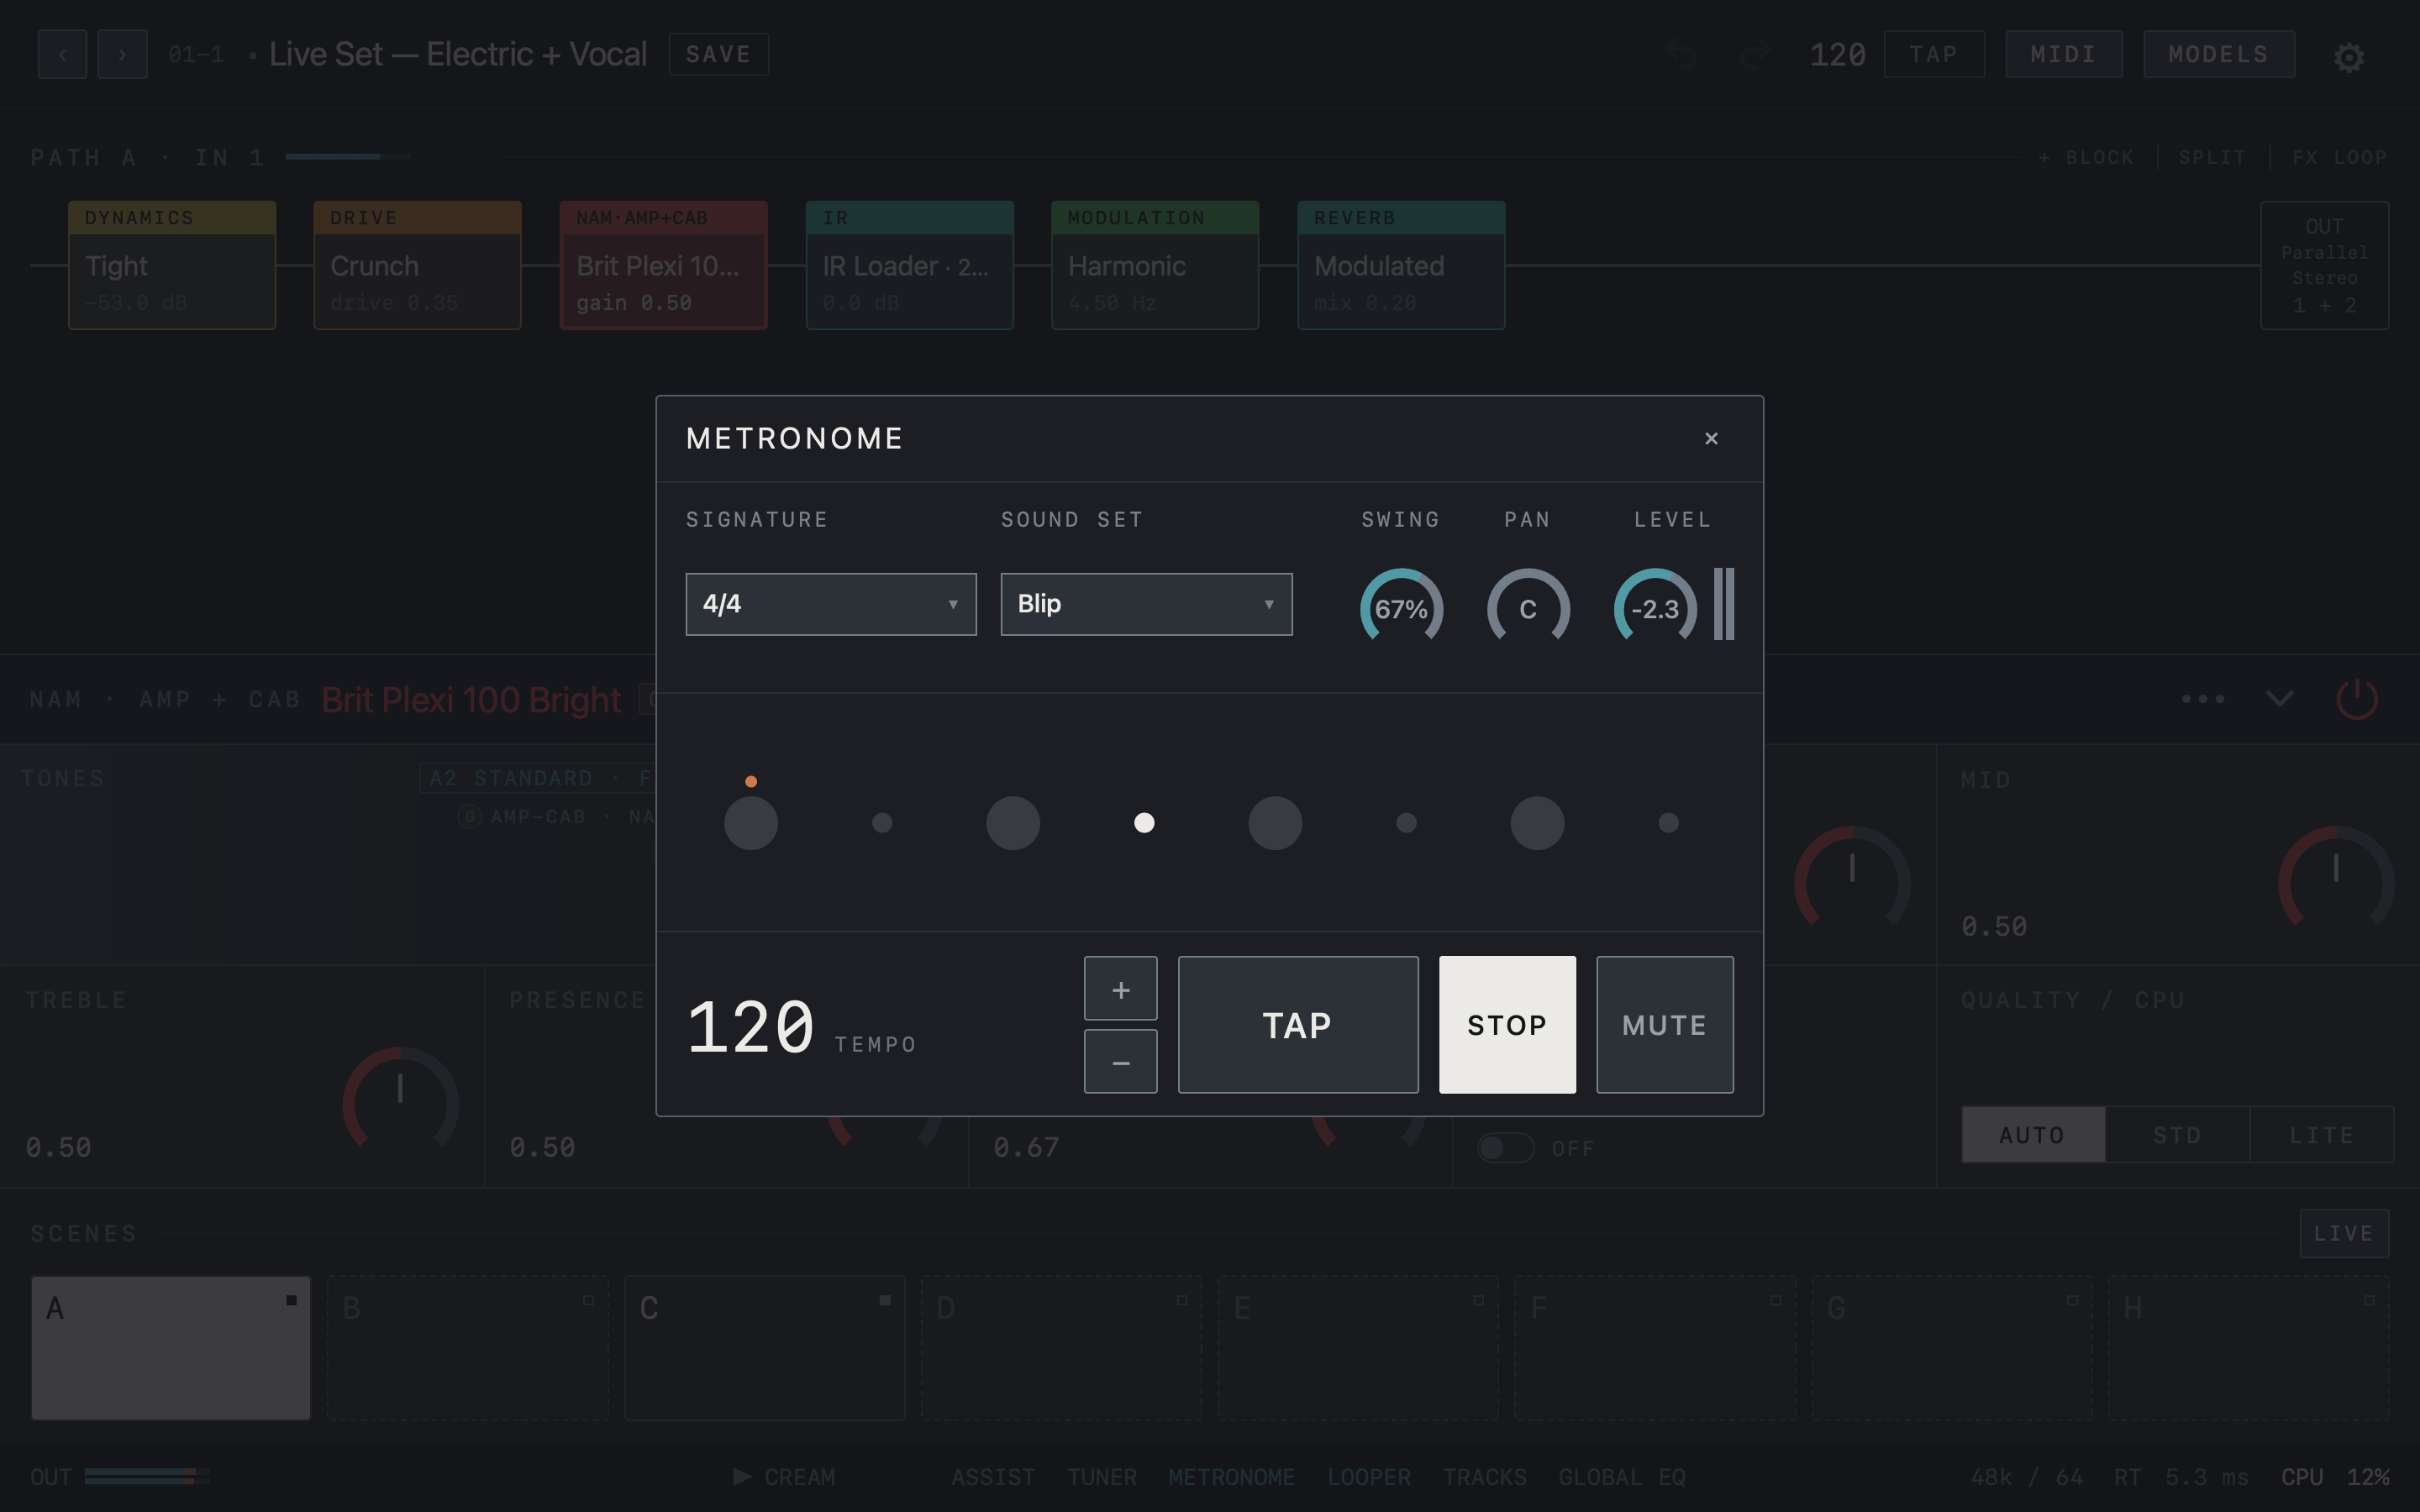Mute the metronome
The width and height of the screenshot is (2420, 1512).
coord(1665,1025)
